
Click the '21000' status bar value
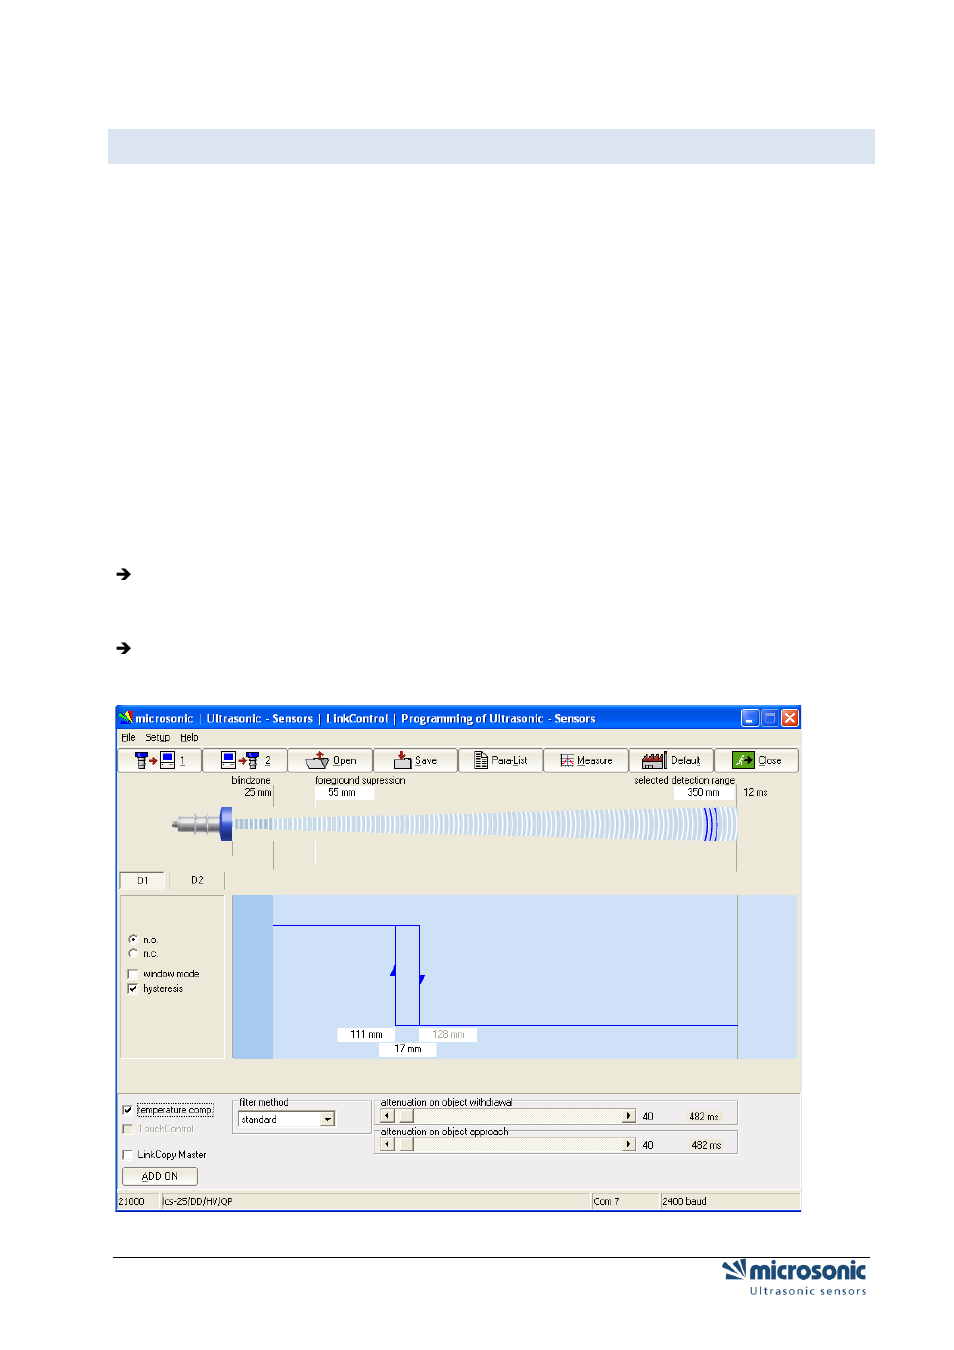131,1201
